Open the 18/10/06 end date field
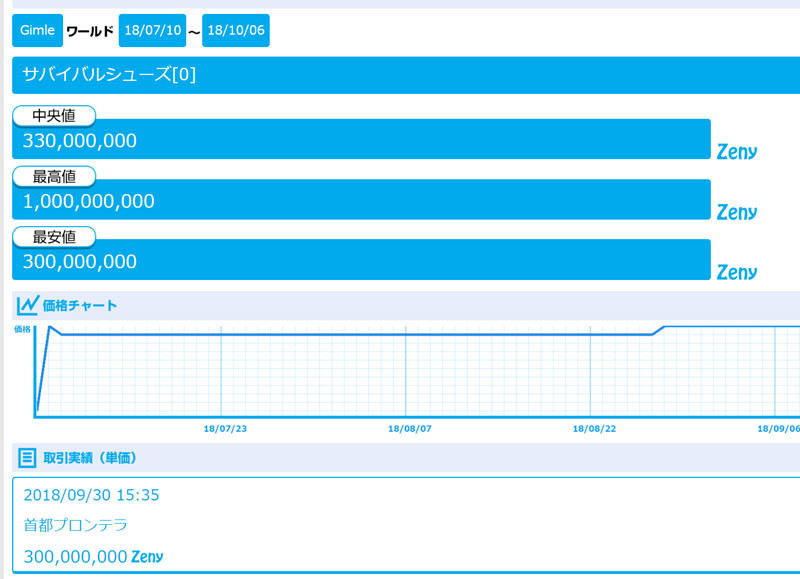800x579 pixels. point(236,31)
